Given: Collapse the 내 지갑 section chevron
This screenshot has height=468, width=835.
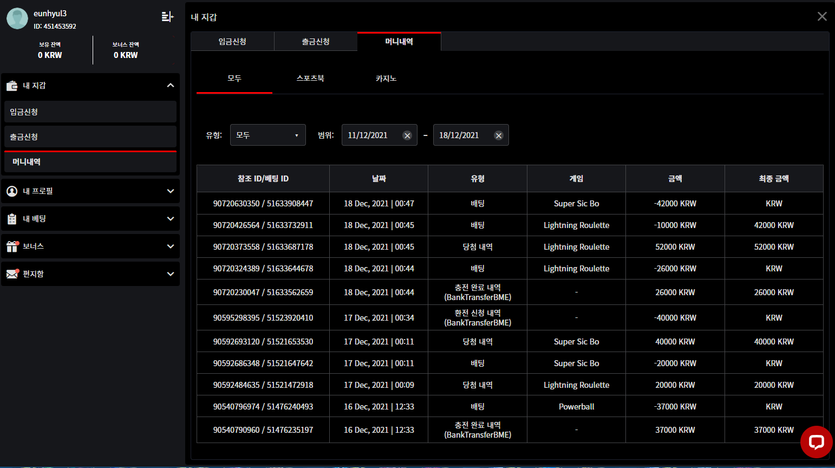Looking at the screenshot, I should coord(170,86).
